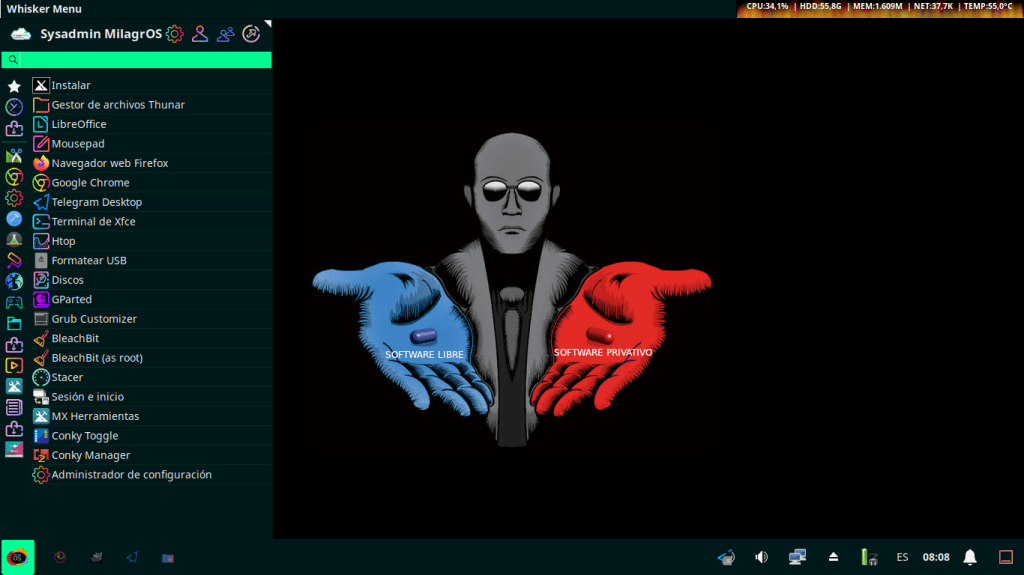Select Conky Toggle from the app list
The width and height of the screenshot is (1024, 575).
click(x=84, y=436)
